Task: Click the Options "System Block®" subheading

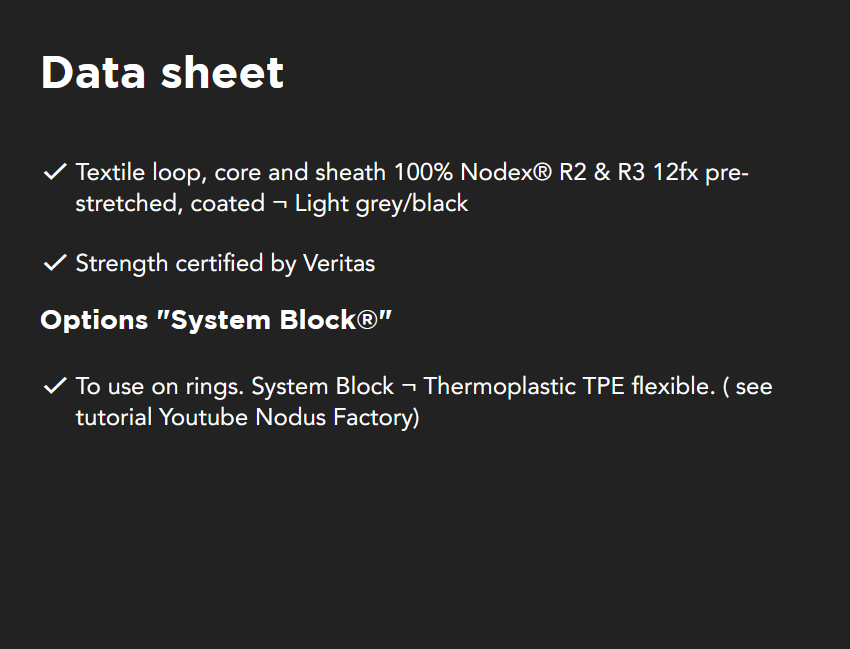Action: [216, 320]
